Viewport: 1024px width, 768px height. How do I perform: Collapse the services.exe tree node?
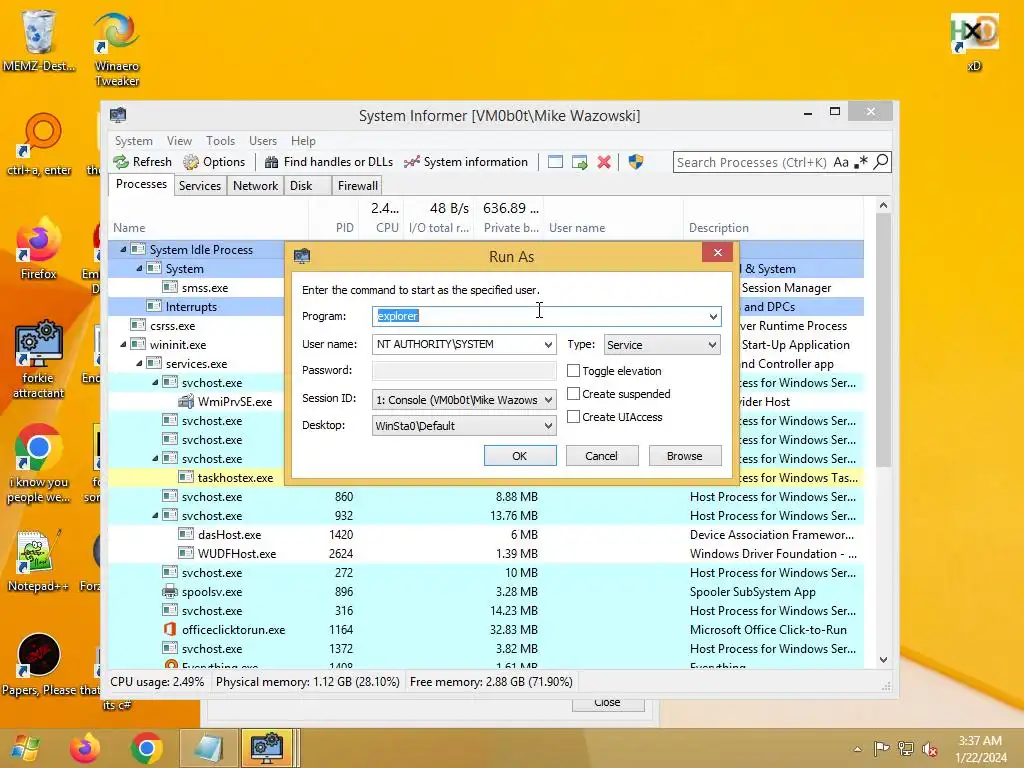[x=139, y=364]
